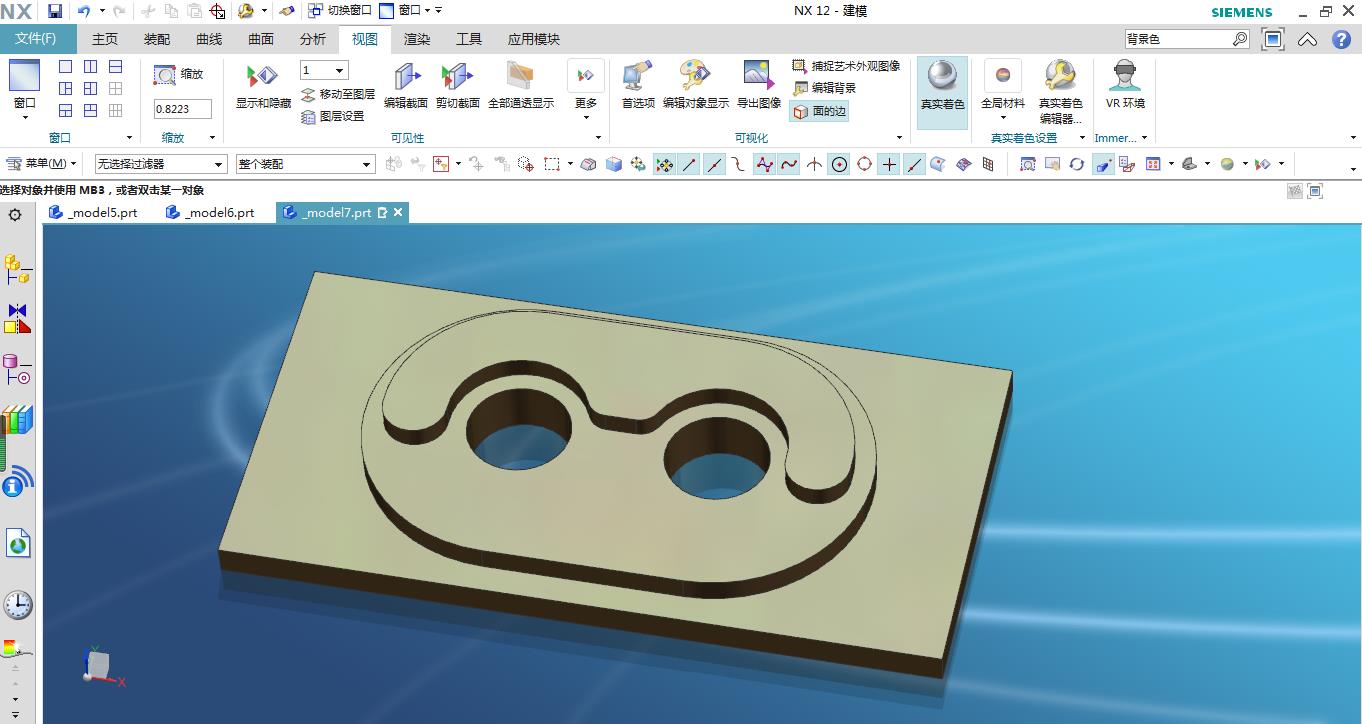Screen dimensions: 1362x724
Task: Click the sidebar settings gear icon
Action: pyautogui.click(x=15, y=215)
